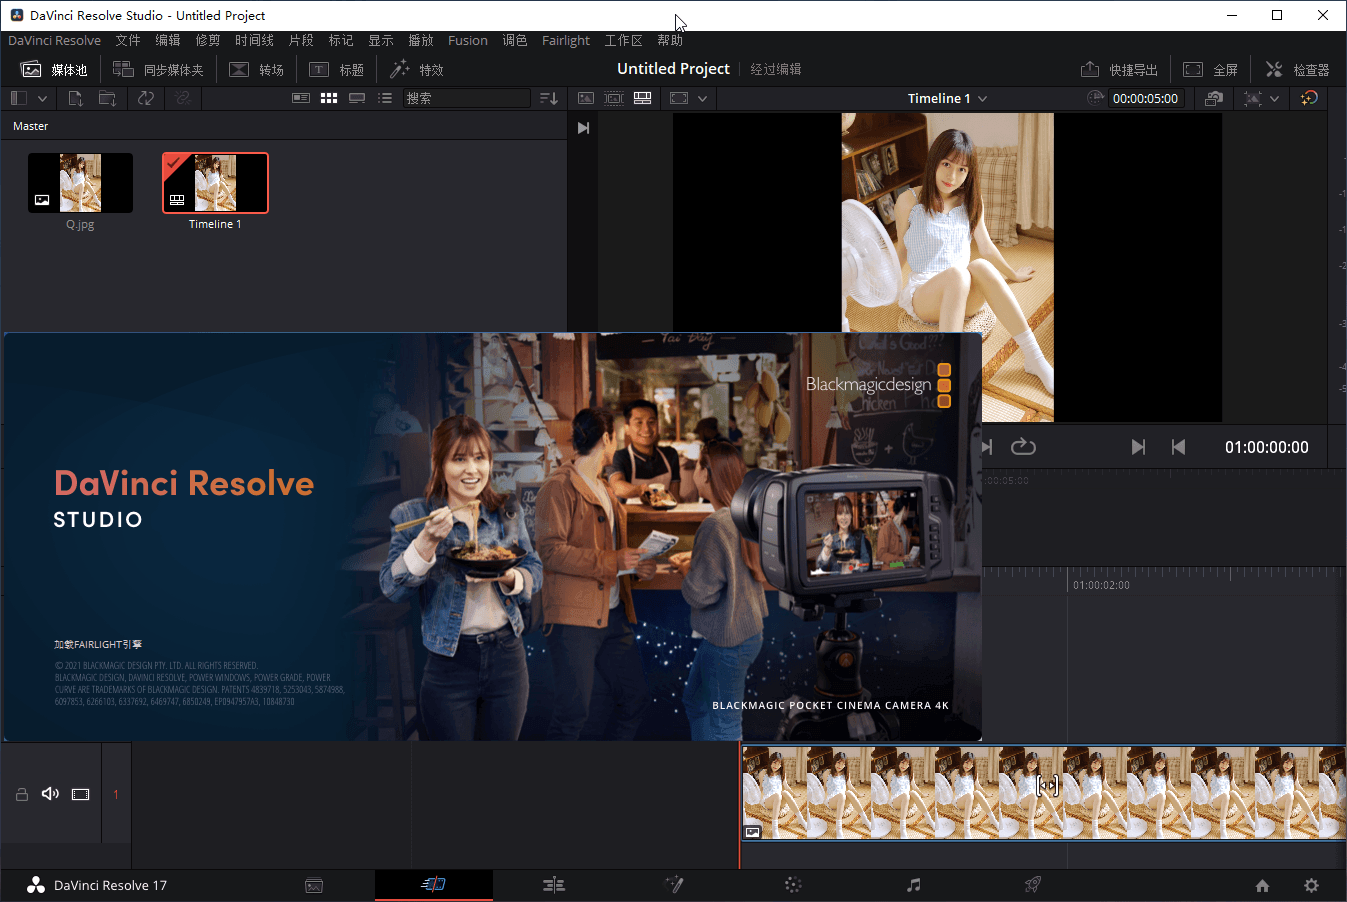Switch to the Fairlight page
Screen dimensions: 1347x902
click(913, 885)
